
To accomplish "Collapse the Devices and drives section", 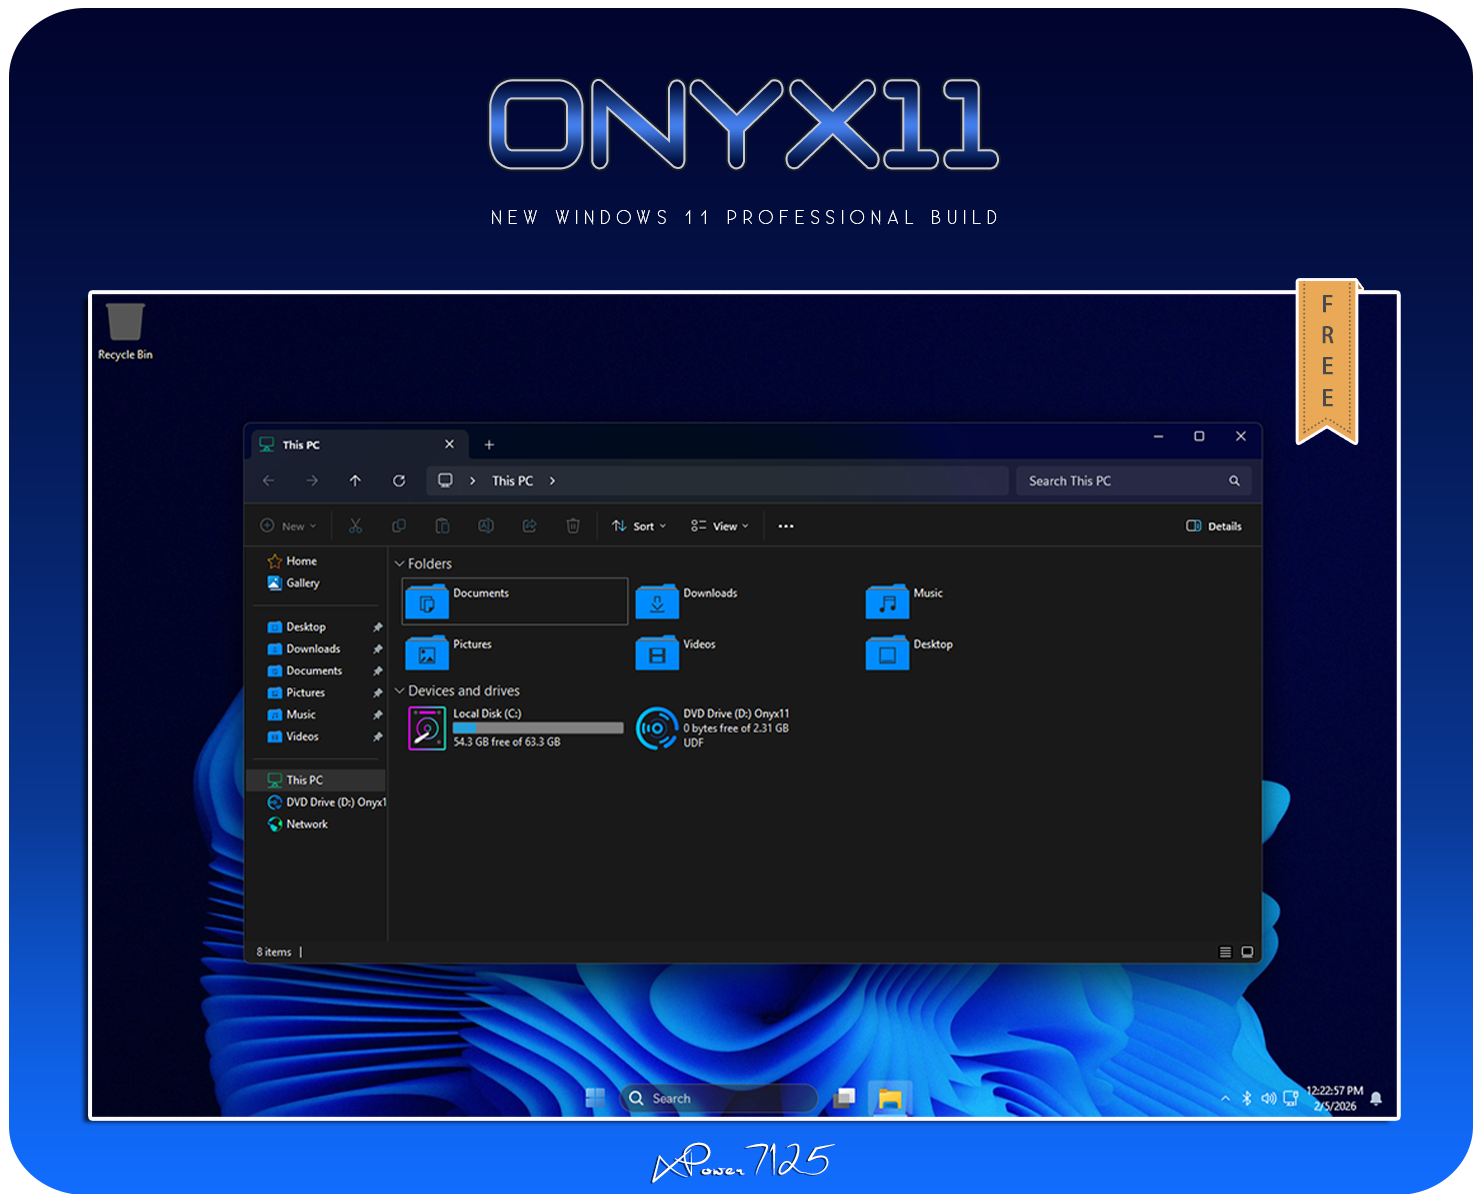I will [x=400, y=691].
